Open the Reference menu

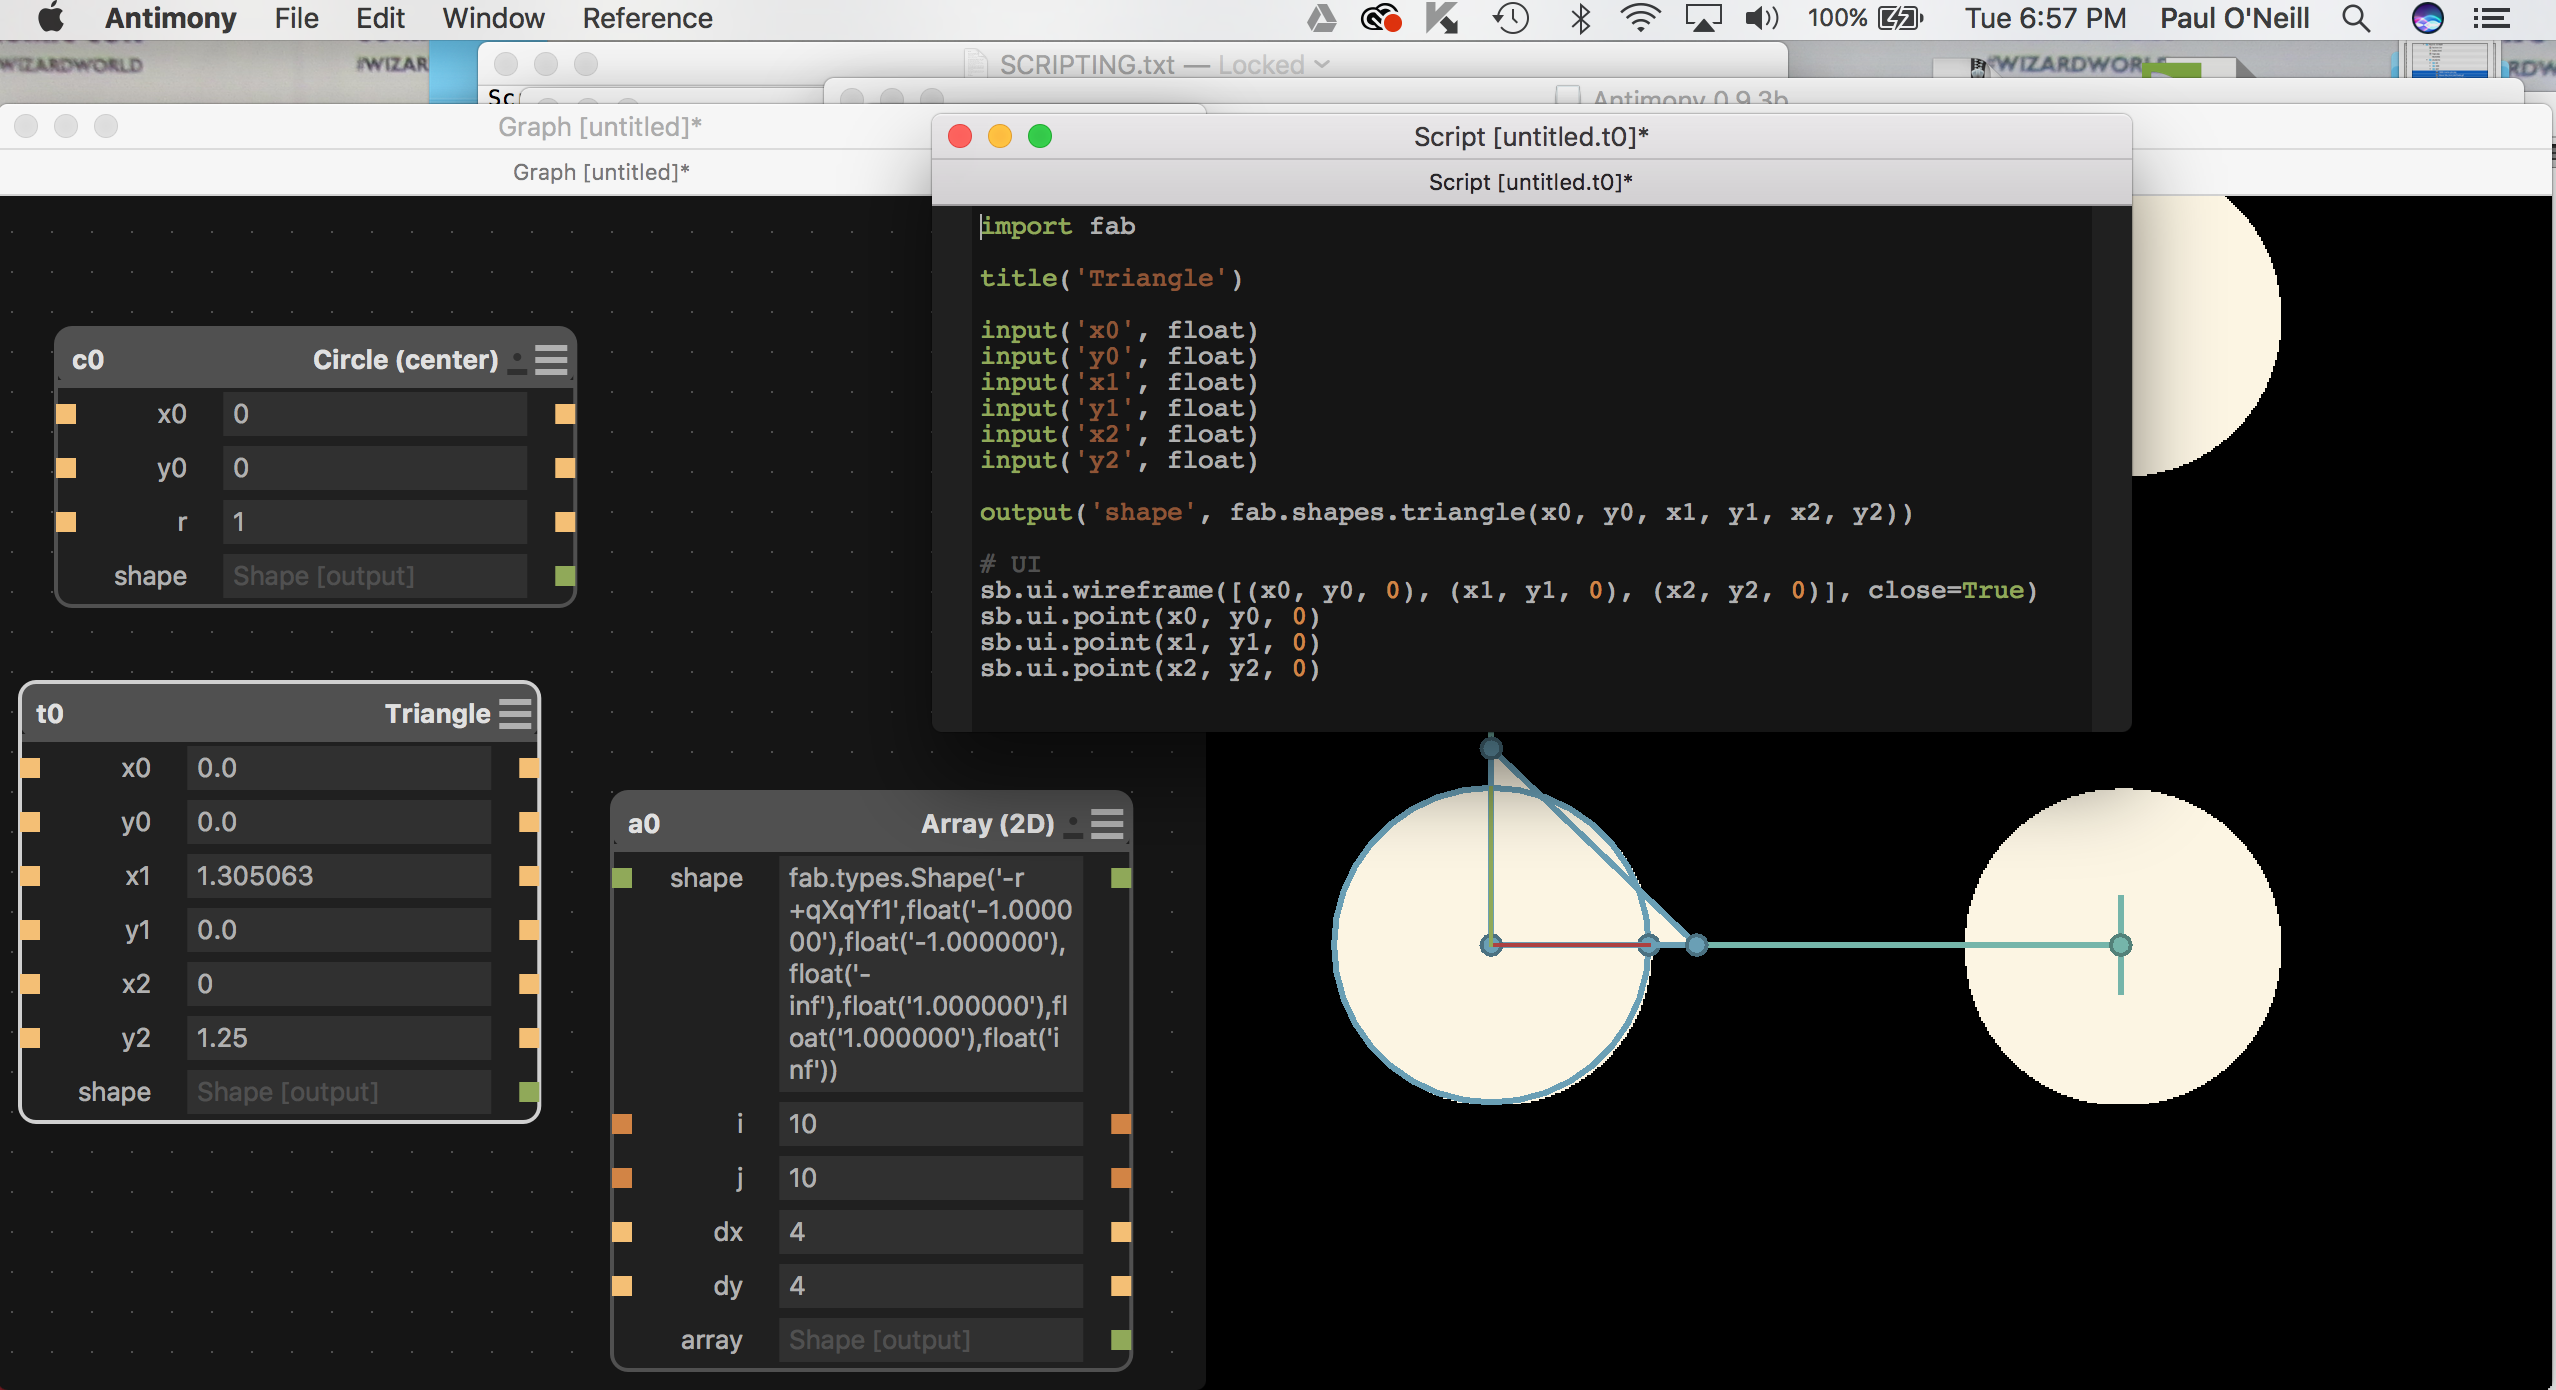point(647,18)
